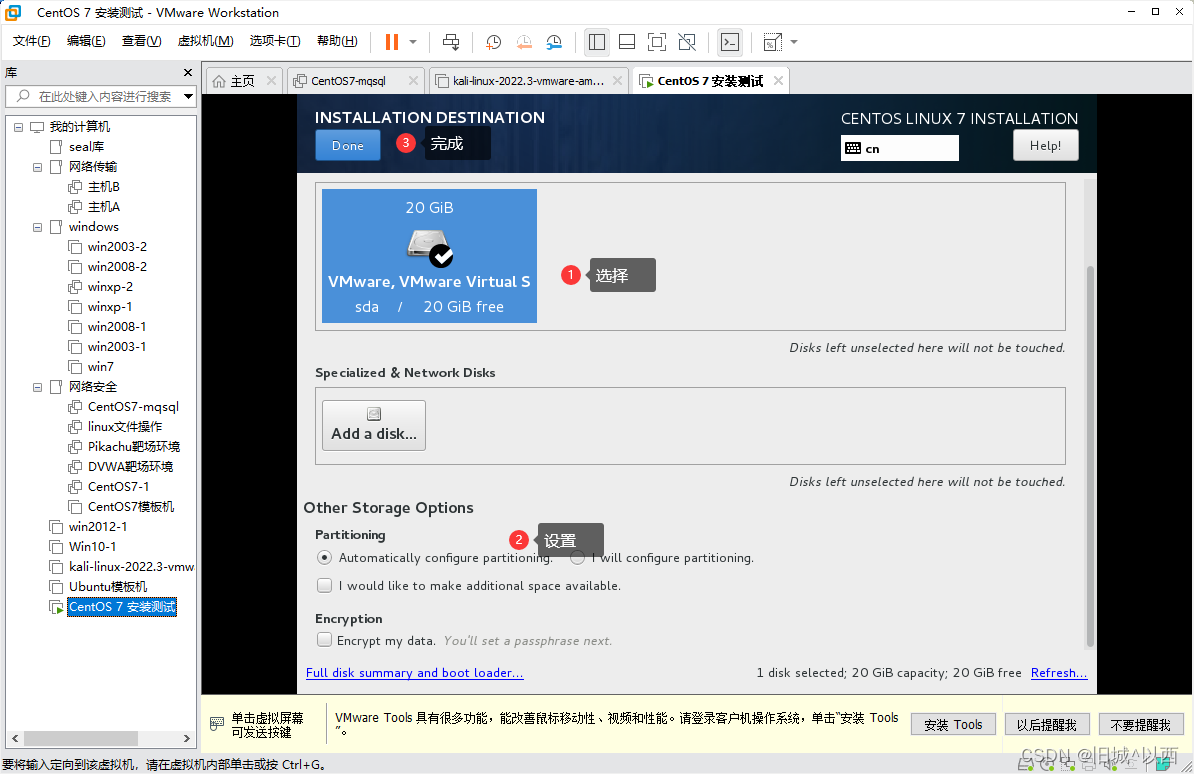Open Full disk summary and boot loader link

[414, 673]
